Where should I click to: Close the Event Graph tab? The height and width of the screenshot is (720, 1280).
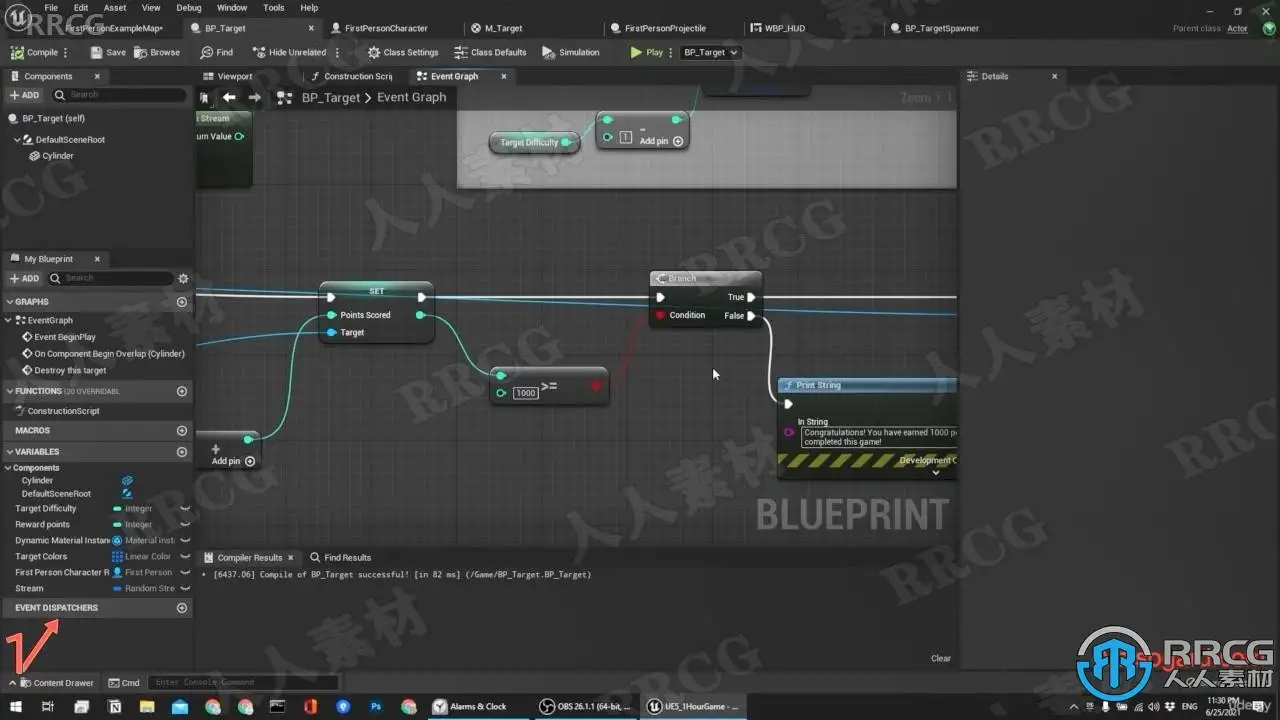pyautogui.click(x=504, y=76)
